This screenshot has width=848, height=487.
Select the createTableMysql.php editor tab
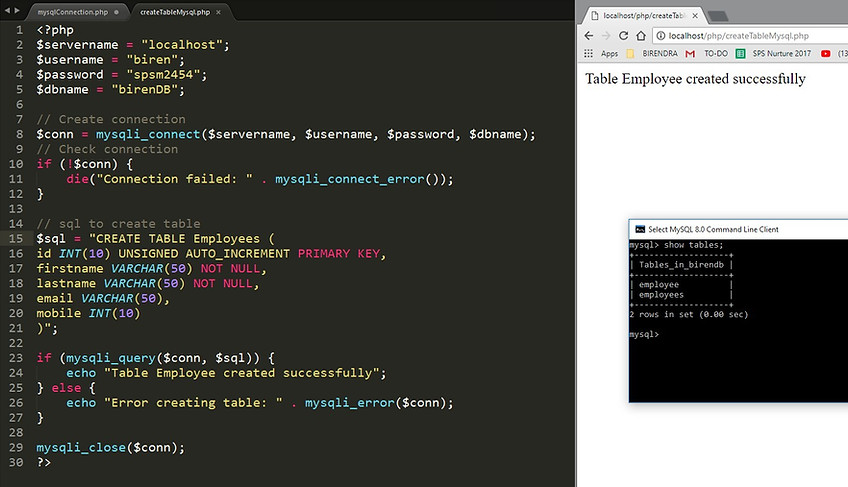coord(175,12)
